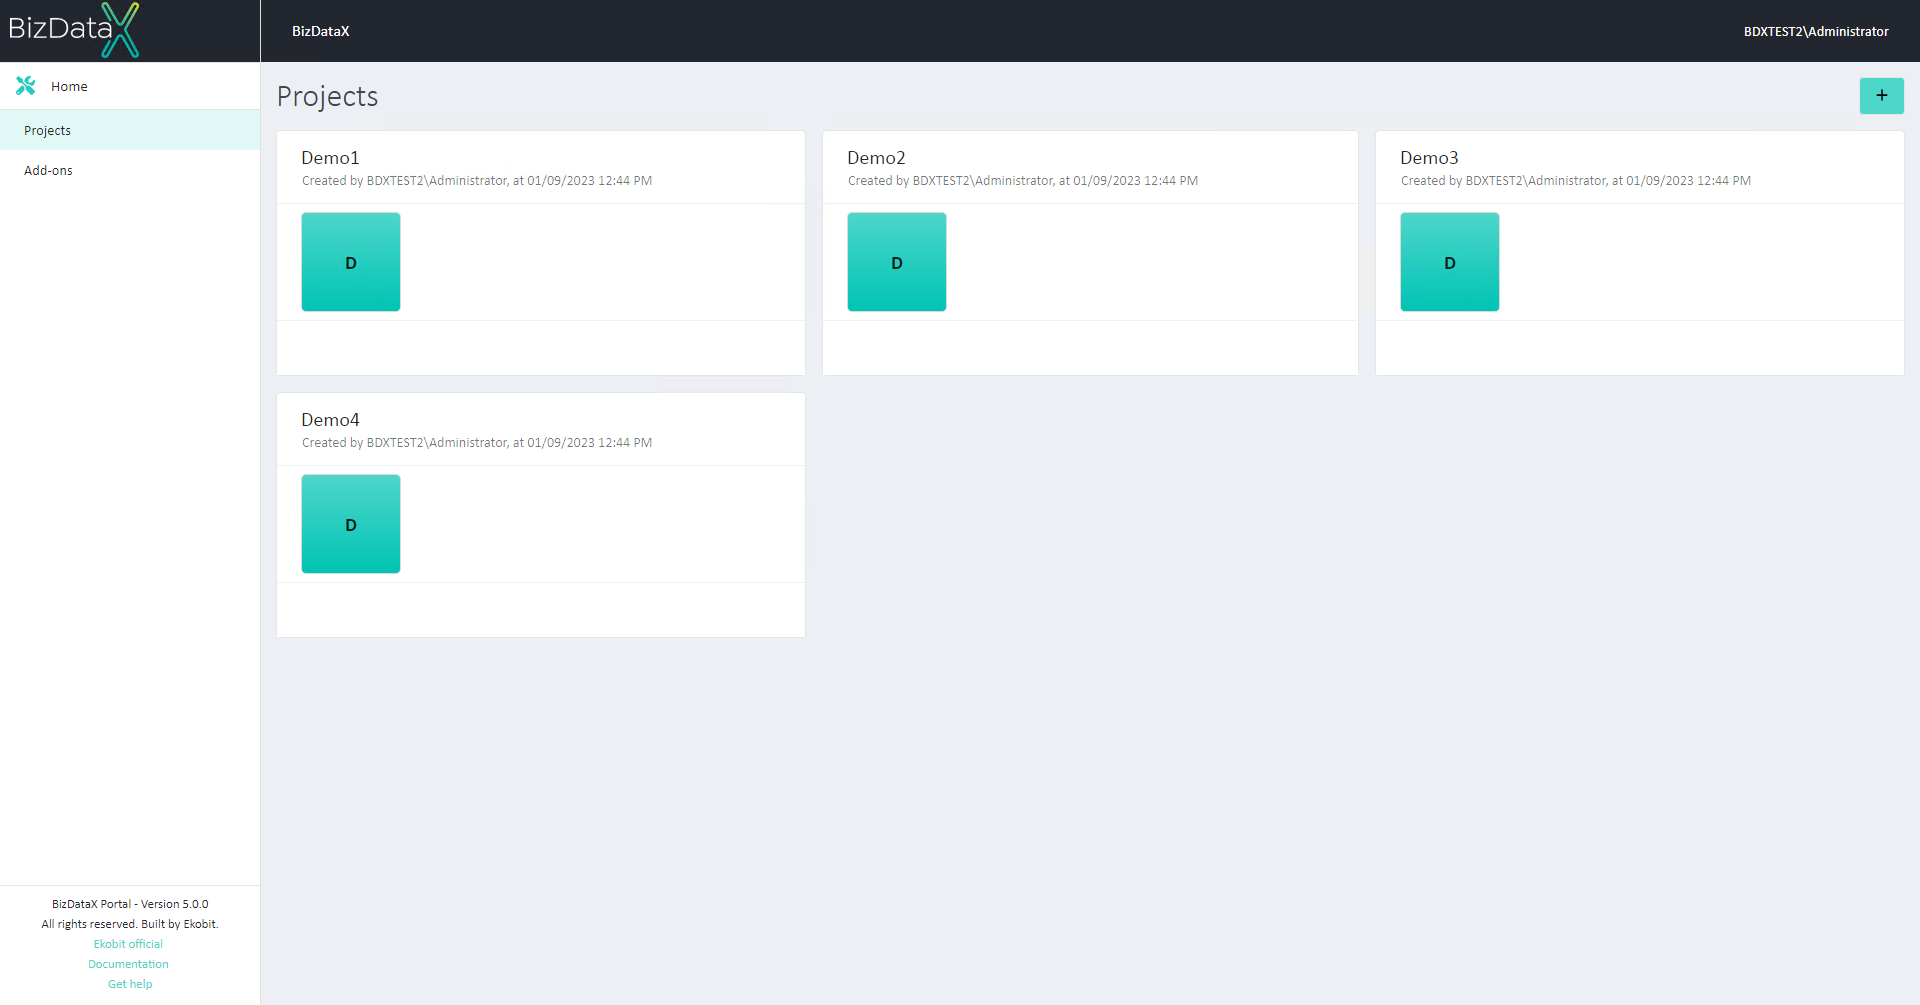
Task: Open the Demo3 project D tile
Action: [x=1450, y=262]
